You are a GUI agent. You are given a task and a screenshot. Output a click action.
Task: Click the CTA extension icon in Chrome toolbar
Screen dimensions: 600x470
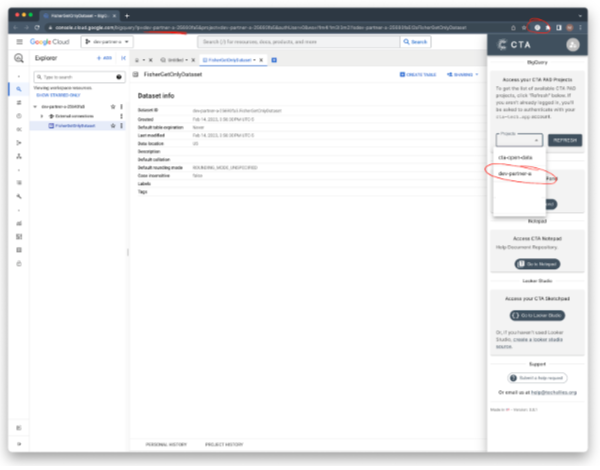coord(537,28)
